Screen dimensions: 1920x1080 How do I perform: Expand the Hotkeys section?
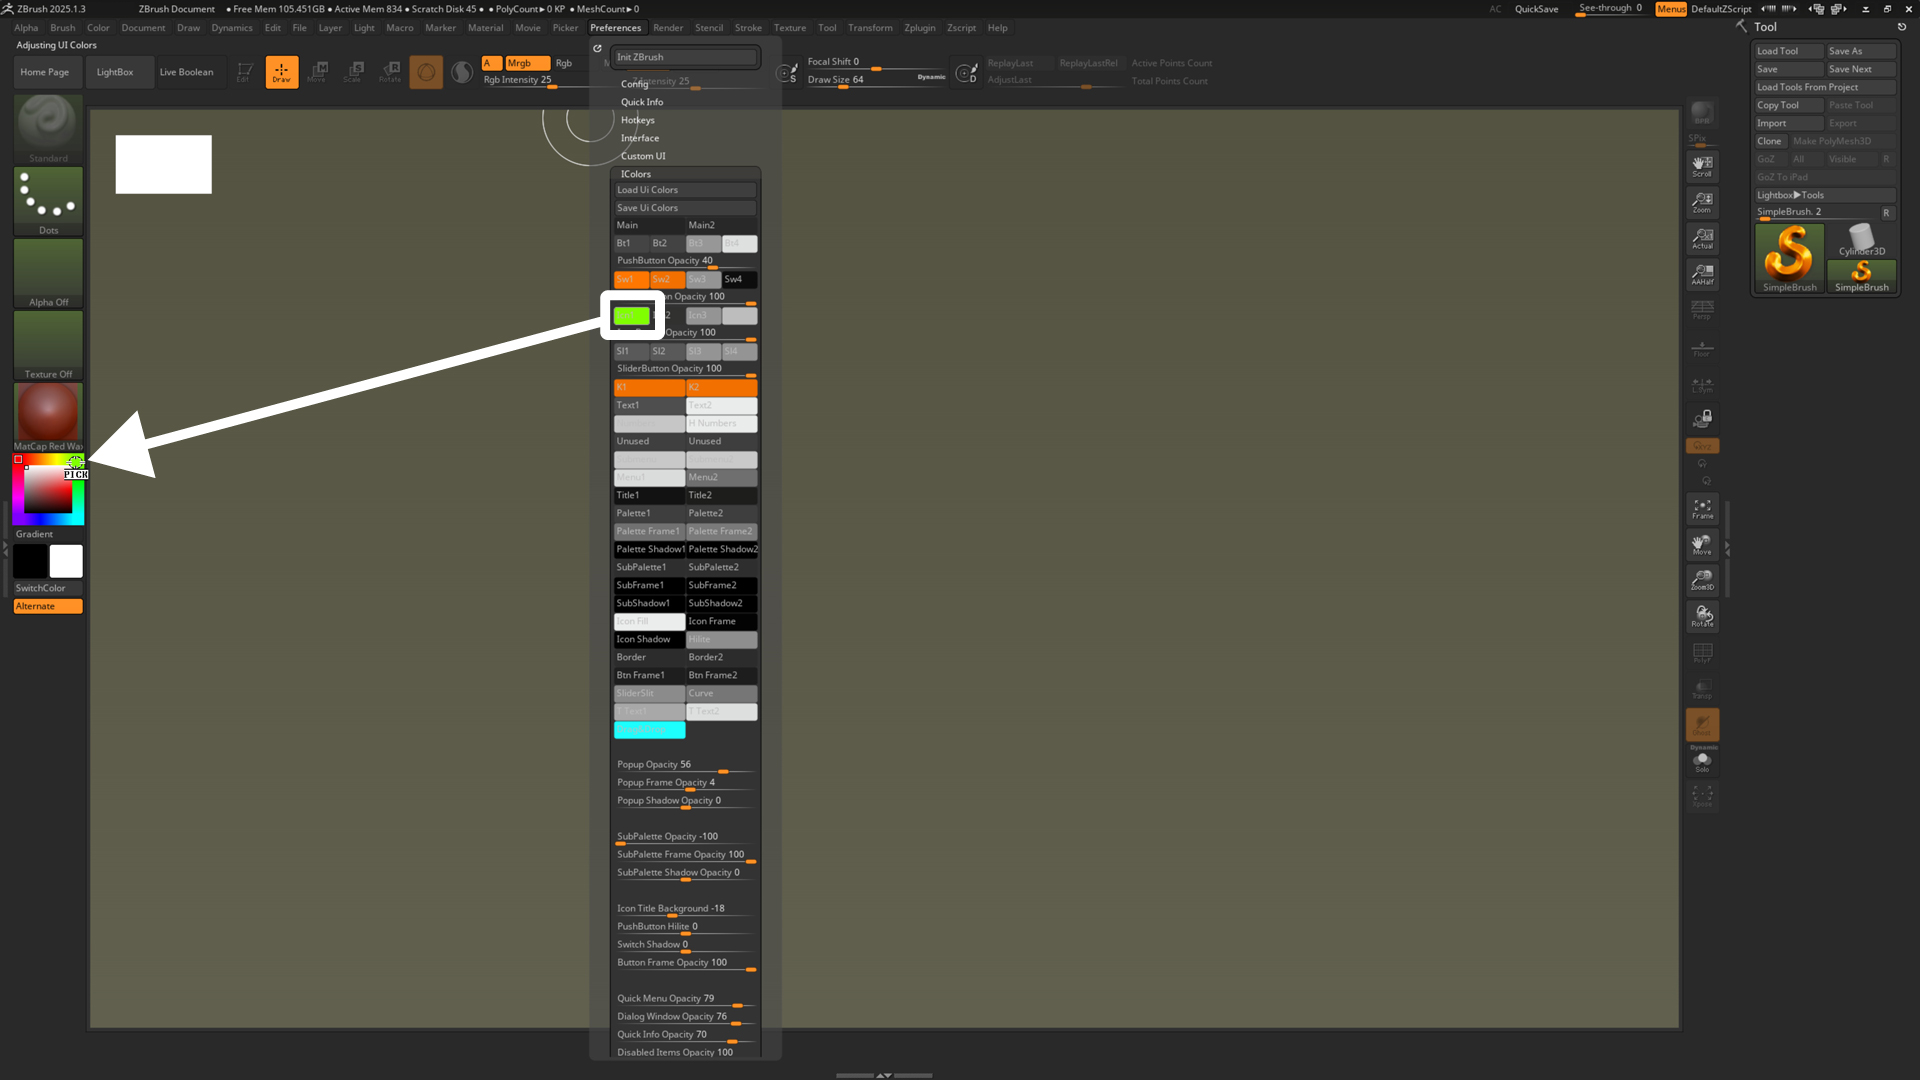638,120
